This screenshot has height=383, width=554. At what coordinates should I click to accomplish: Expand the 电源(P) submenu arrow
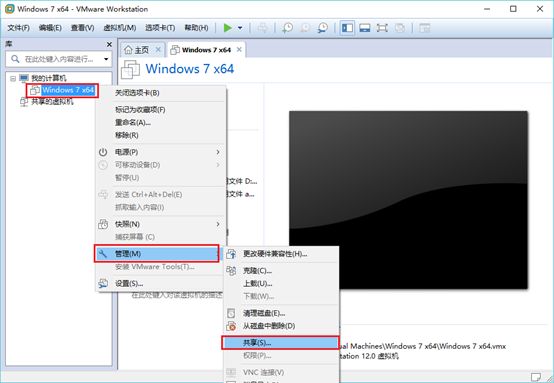218,152
